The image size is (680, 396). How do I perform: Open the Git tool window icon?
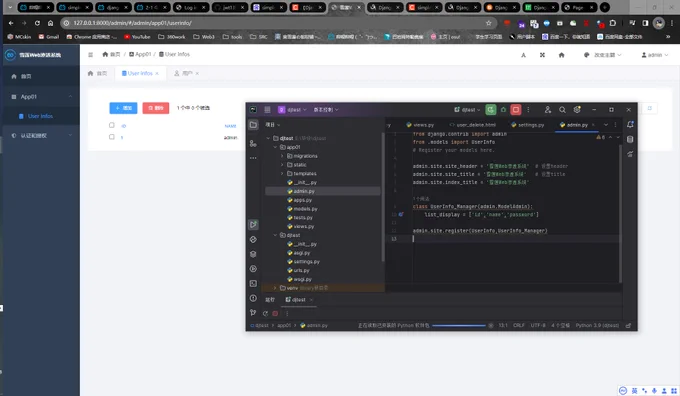tap(253, 313)
